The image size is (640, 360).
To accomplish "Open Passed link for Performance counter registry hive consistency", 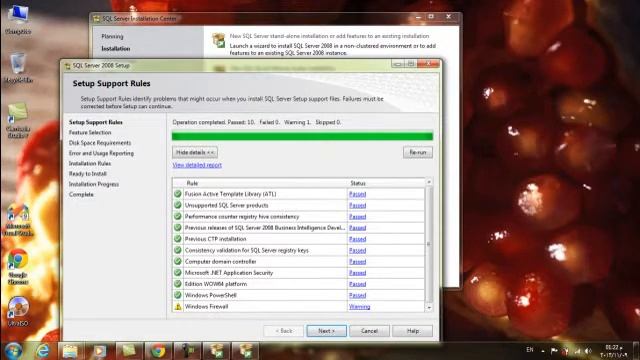I will coord(358,216).
